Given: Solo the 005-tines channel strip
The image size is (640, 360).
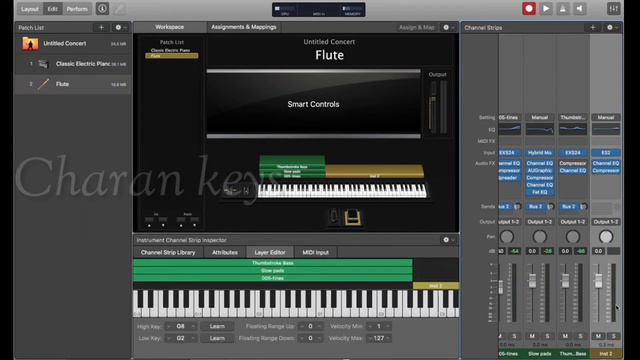Looking at the screenshot, I should click(x=514, y=336).
